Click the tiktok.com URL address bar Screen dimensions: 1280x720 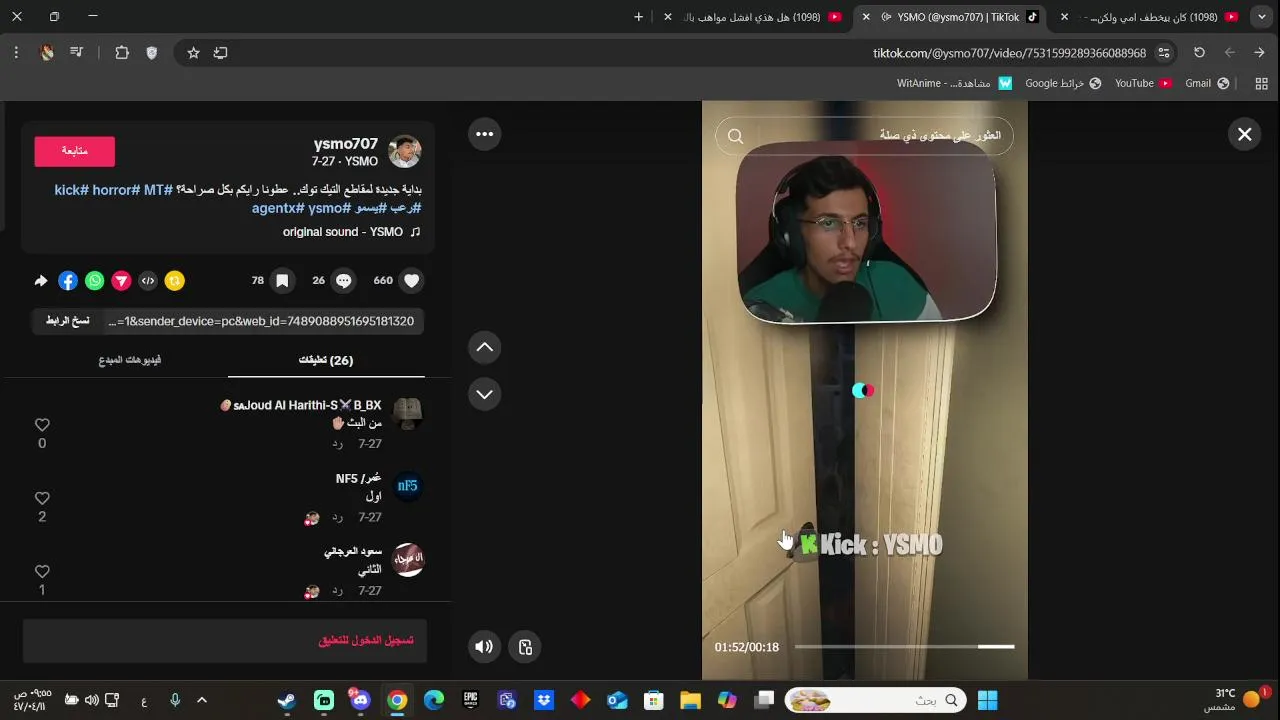(1009, 53)
